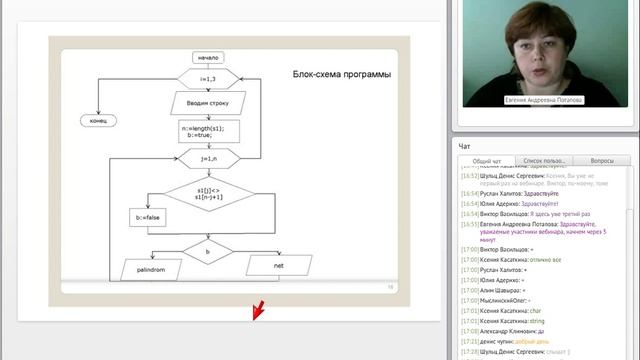
Task: Click the presenter name label Евгения Андреевна Потапова
Action: tap(544, 100)
